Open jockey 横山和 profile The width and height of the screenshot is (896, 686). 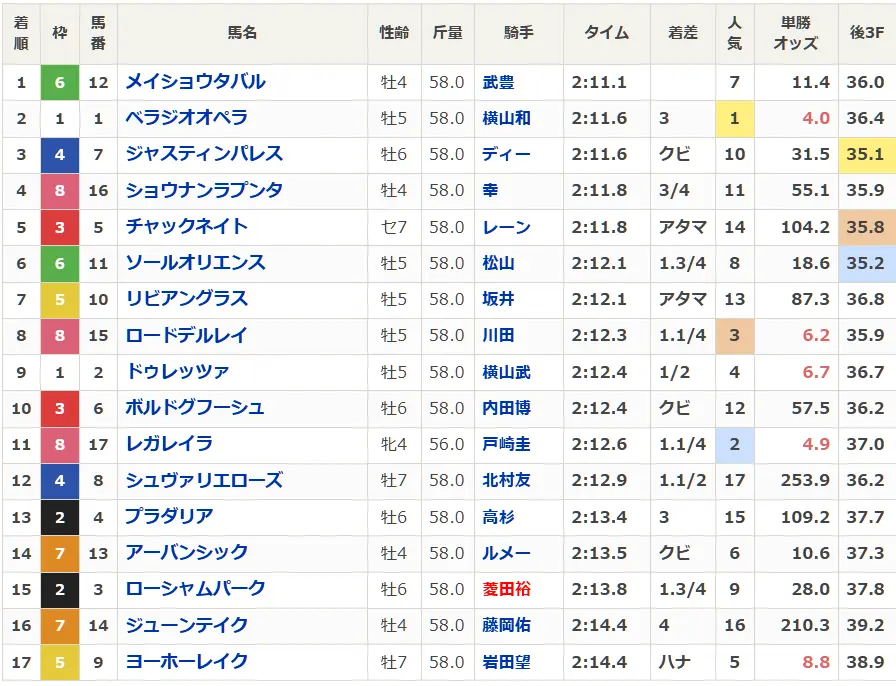[506, 118]
